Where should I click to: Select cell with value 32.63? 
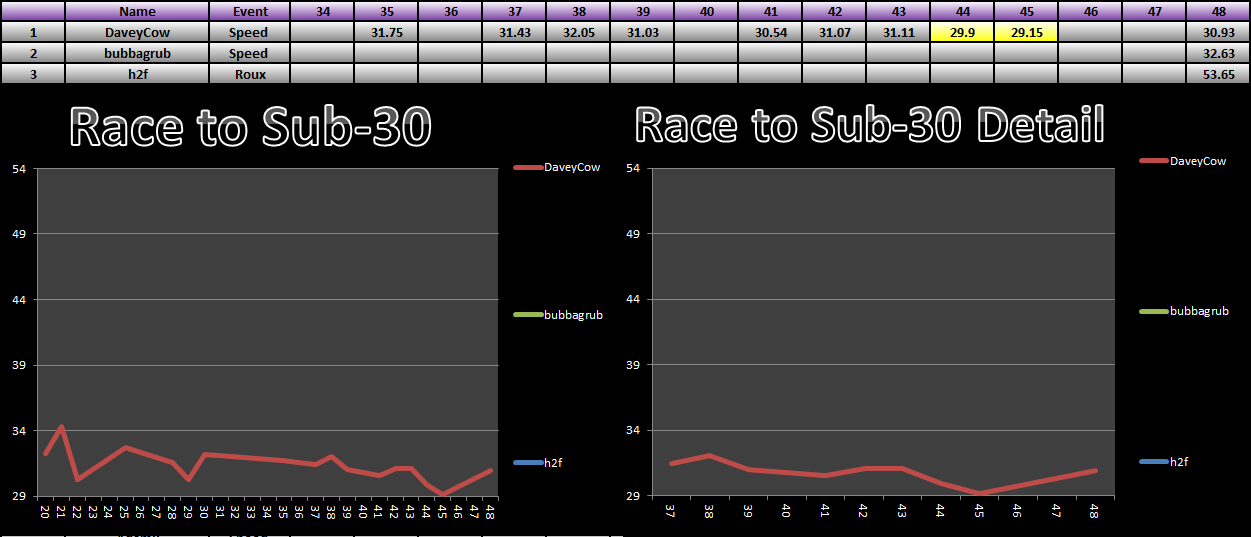pos(1218,53)
